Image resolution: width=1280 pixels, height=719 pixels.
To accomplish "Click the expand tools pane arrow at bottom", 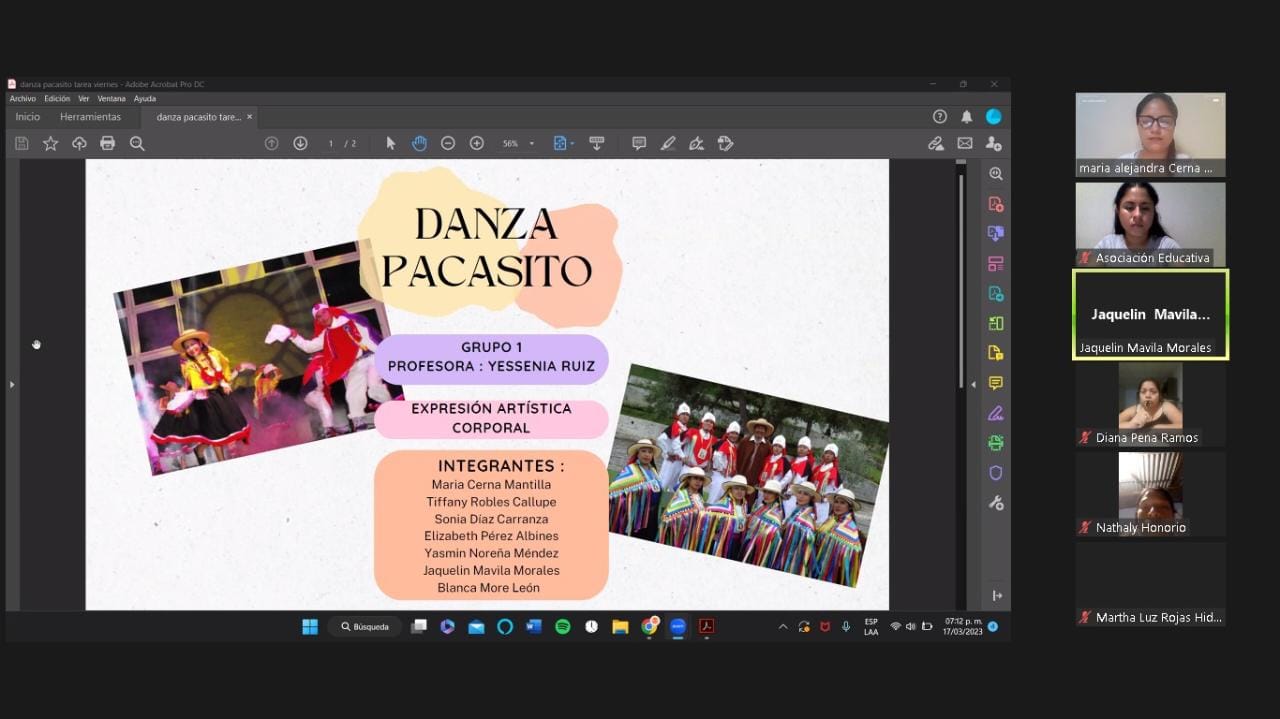I will [x=996, y=596].
